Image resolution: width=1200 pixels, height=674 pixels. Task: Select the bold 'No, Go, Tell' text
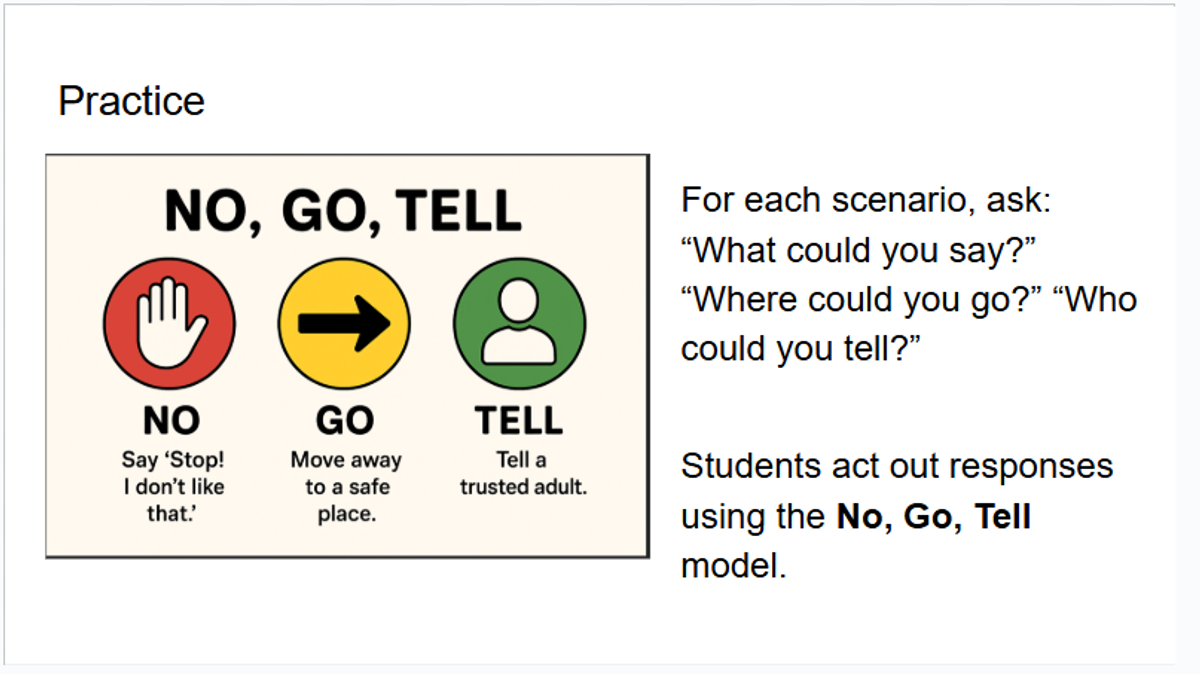coord(934,516)
